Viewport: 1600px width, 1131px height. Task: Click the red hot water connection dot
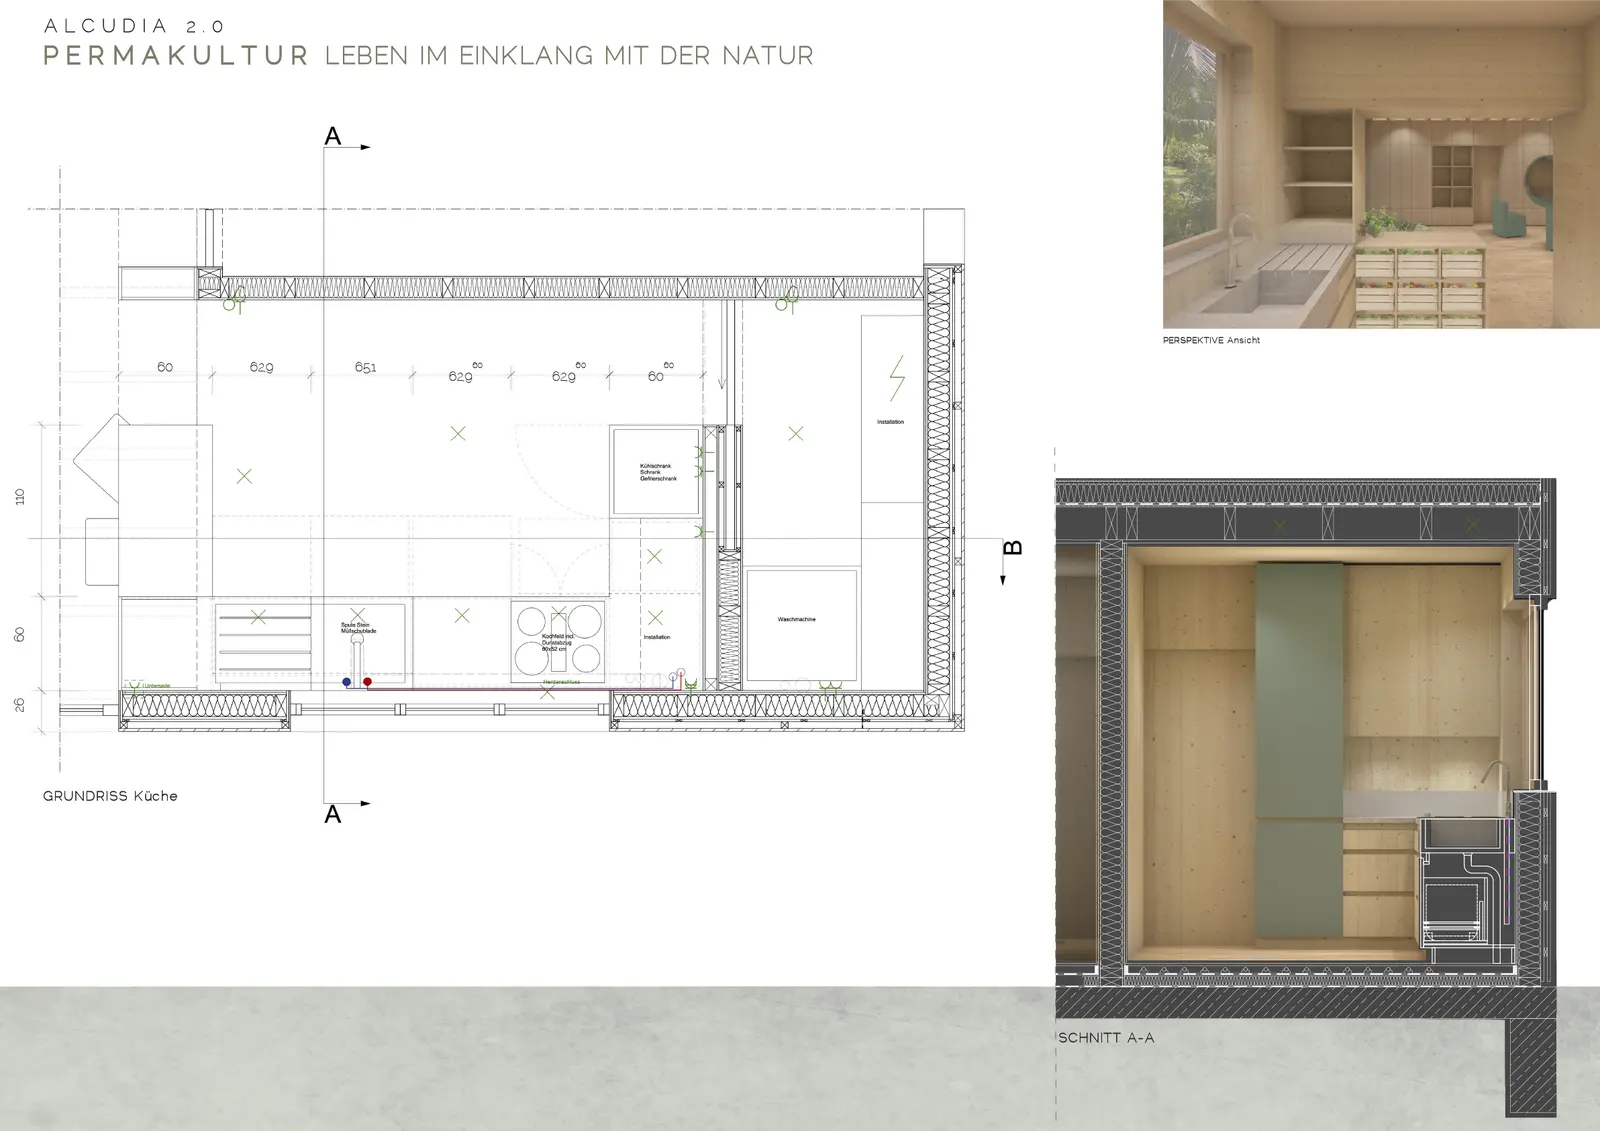(x=367, y=682)
